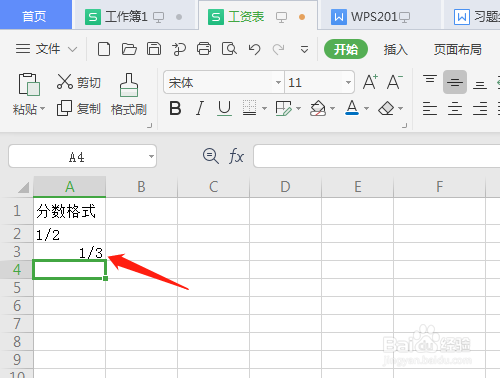Select cell A1 with 分数格式
Screen dimensions: 500x378
click(x=70, y=211)
